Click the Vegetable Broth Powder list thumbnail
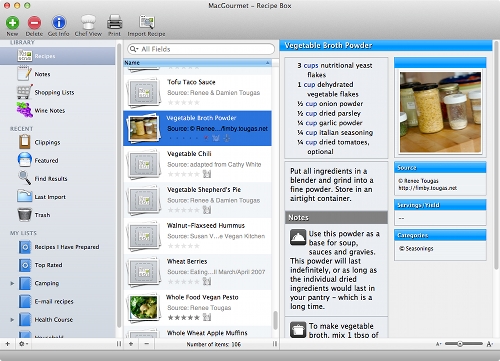The height and width of the screenshot is (361, 500). (x=143, y=128)
